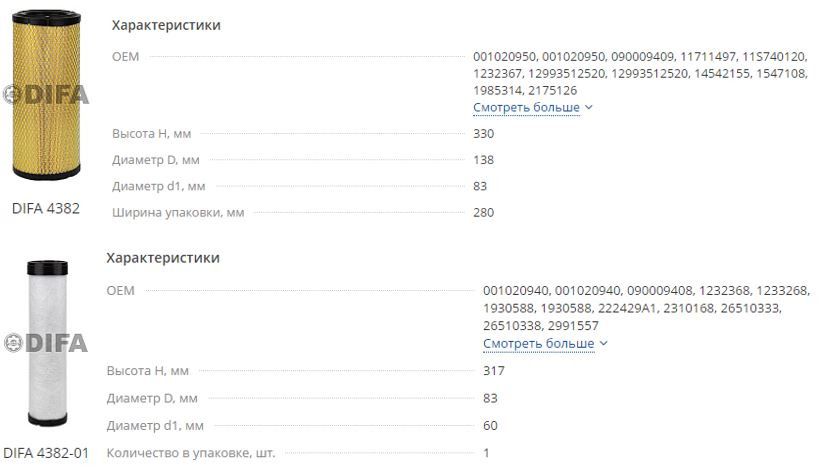This screenshot has width=836, height=467.
Task: Click the yellow DIFA 4382 filter image
Action: 45,98
